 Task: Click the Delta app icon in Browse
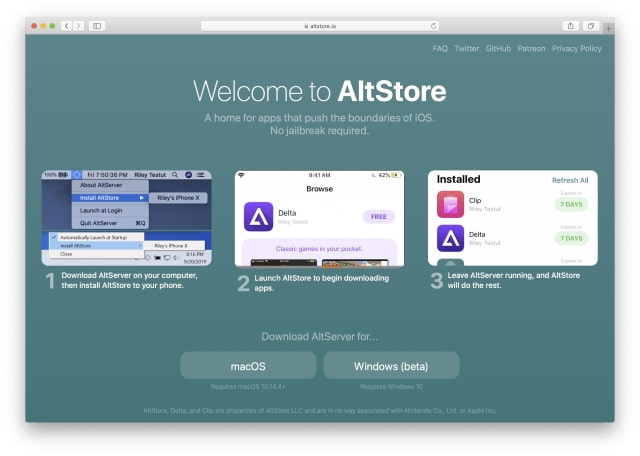(x=258, y=217)
